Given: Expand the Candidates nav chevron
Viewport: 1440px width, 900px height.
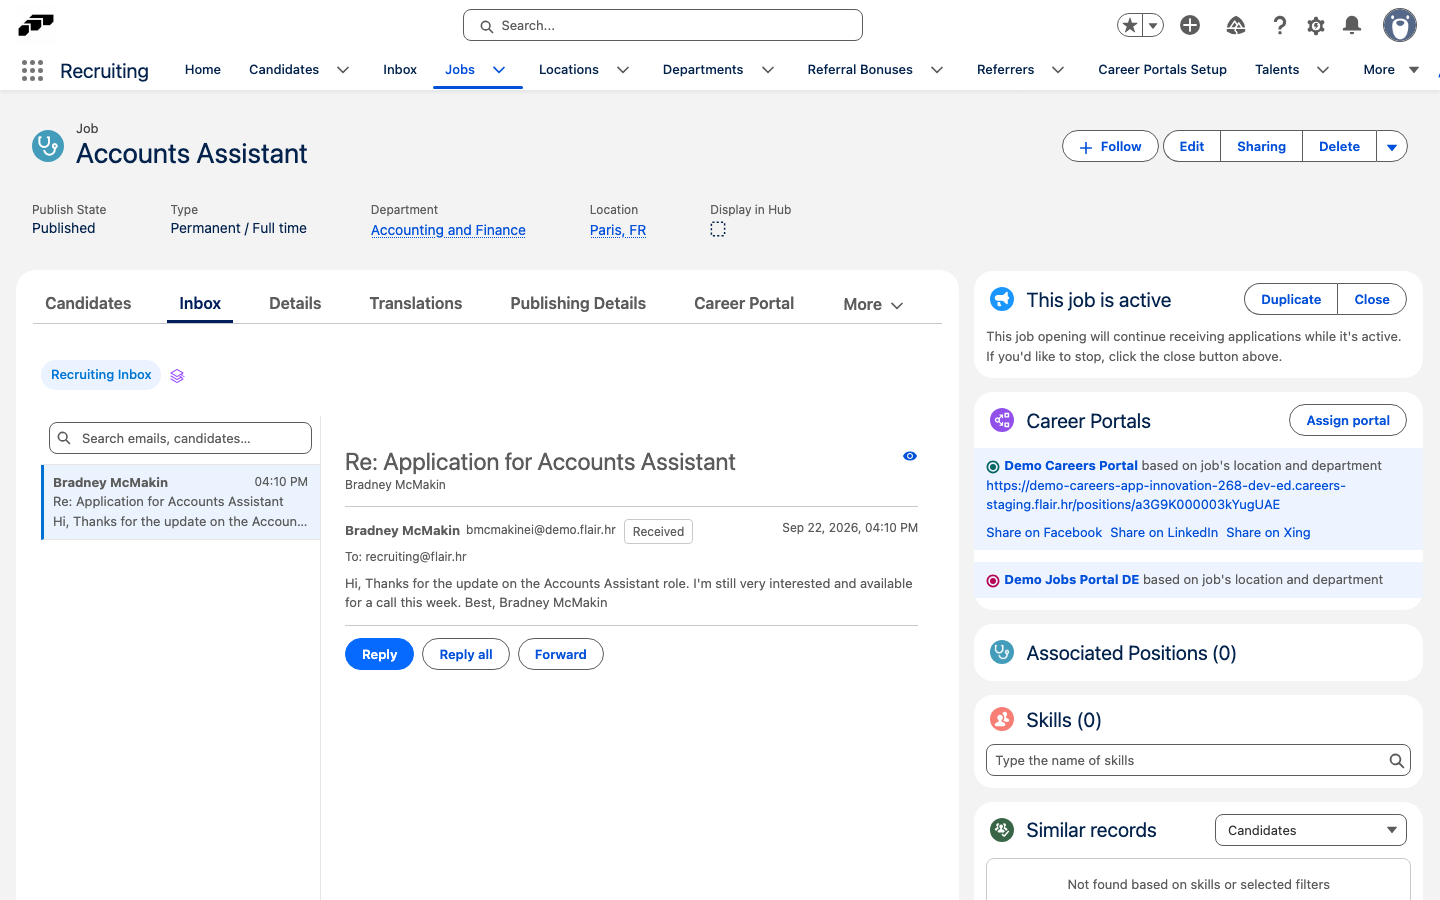Looking at the screenshot, I should [x=343, y=70].
